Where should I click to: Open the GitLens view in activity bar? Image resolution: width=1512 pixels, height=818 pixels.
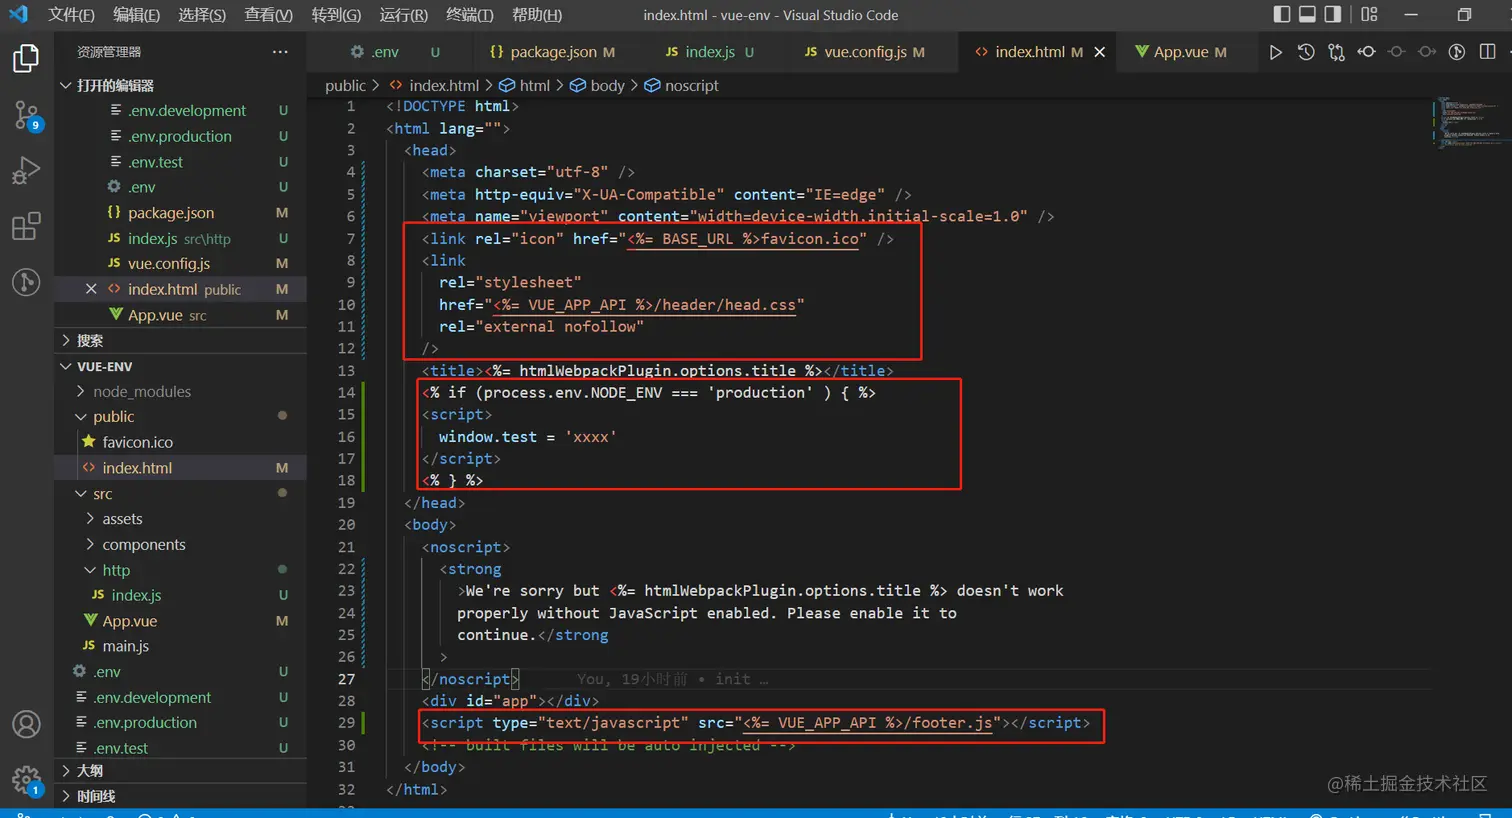(x=26, y=282)
